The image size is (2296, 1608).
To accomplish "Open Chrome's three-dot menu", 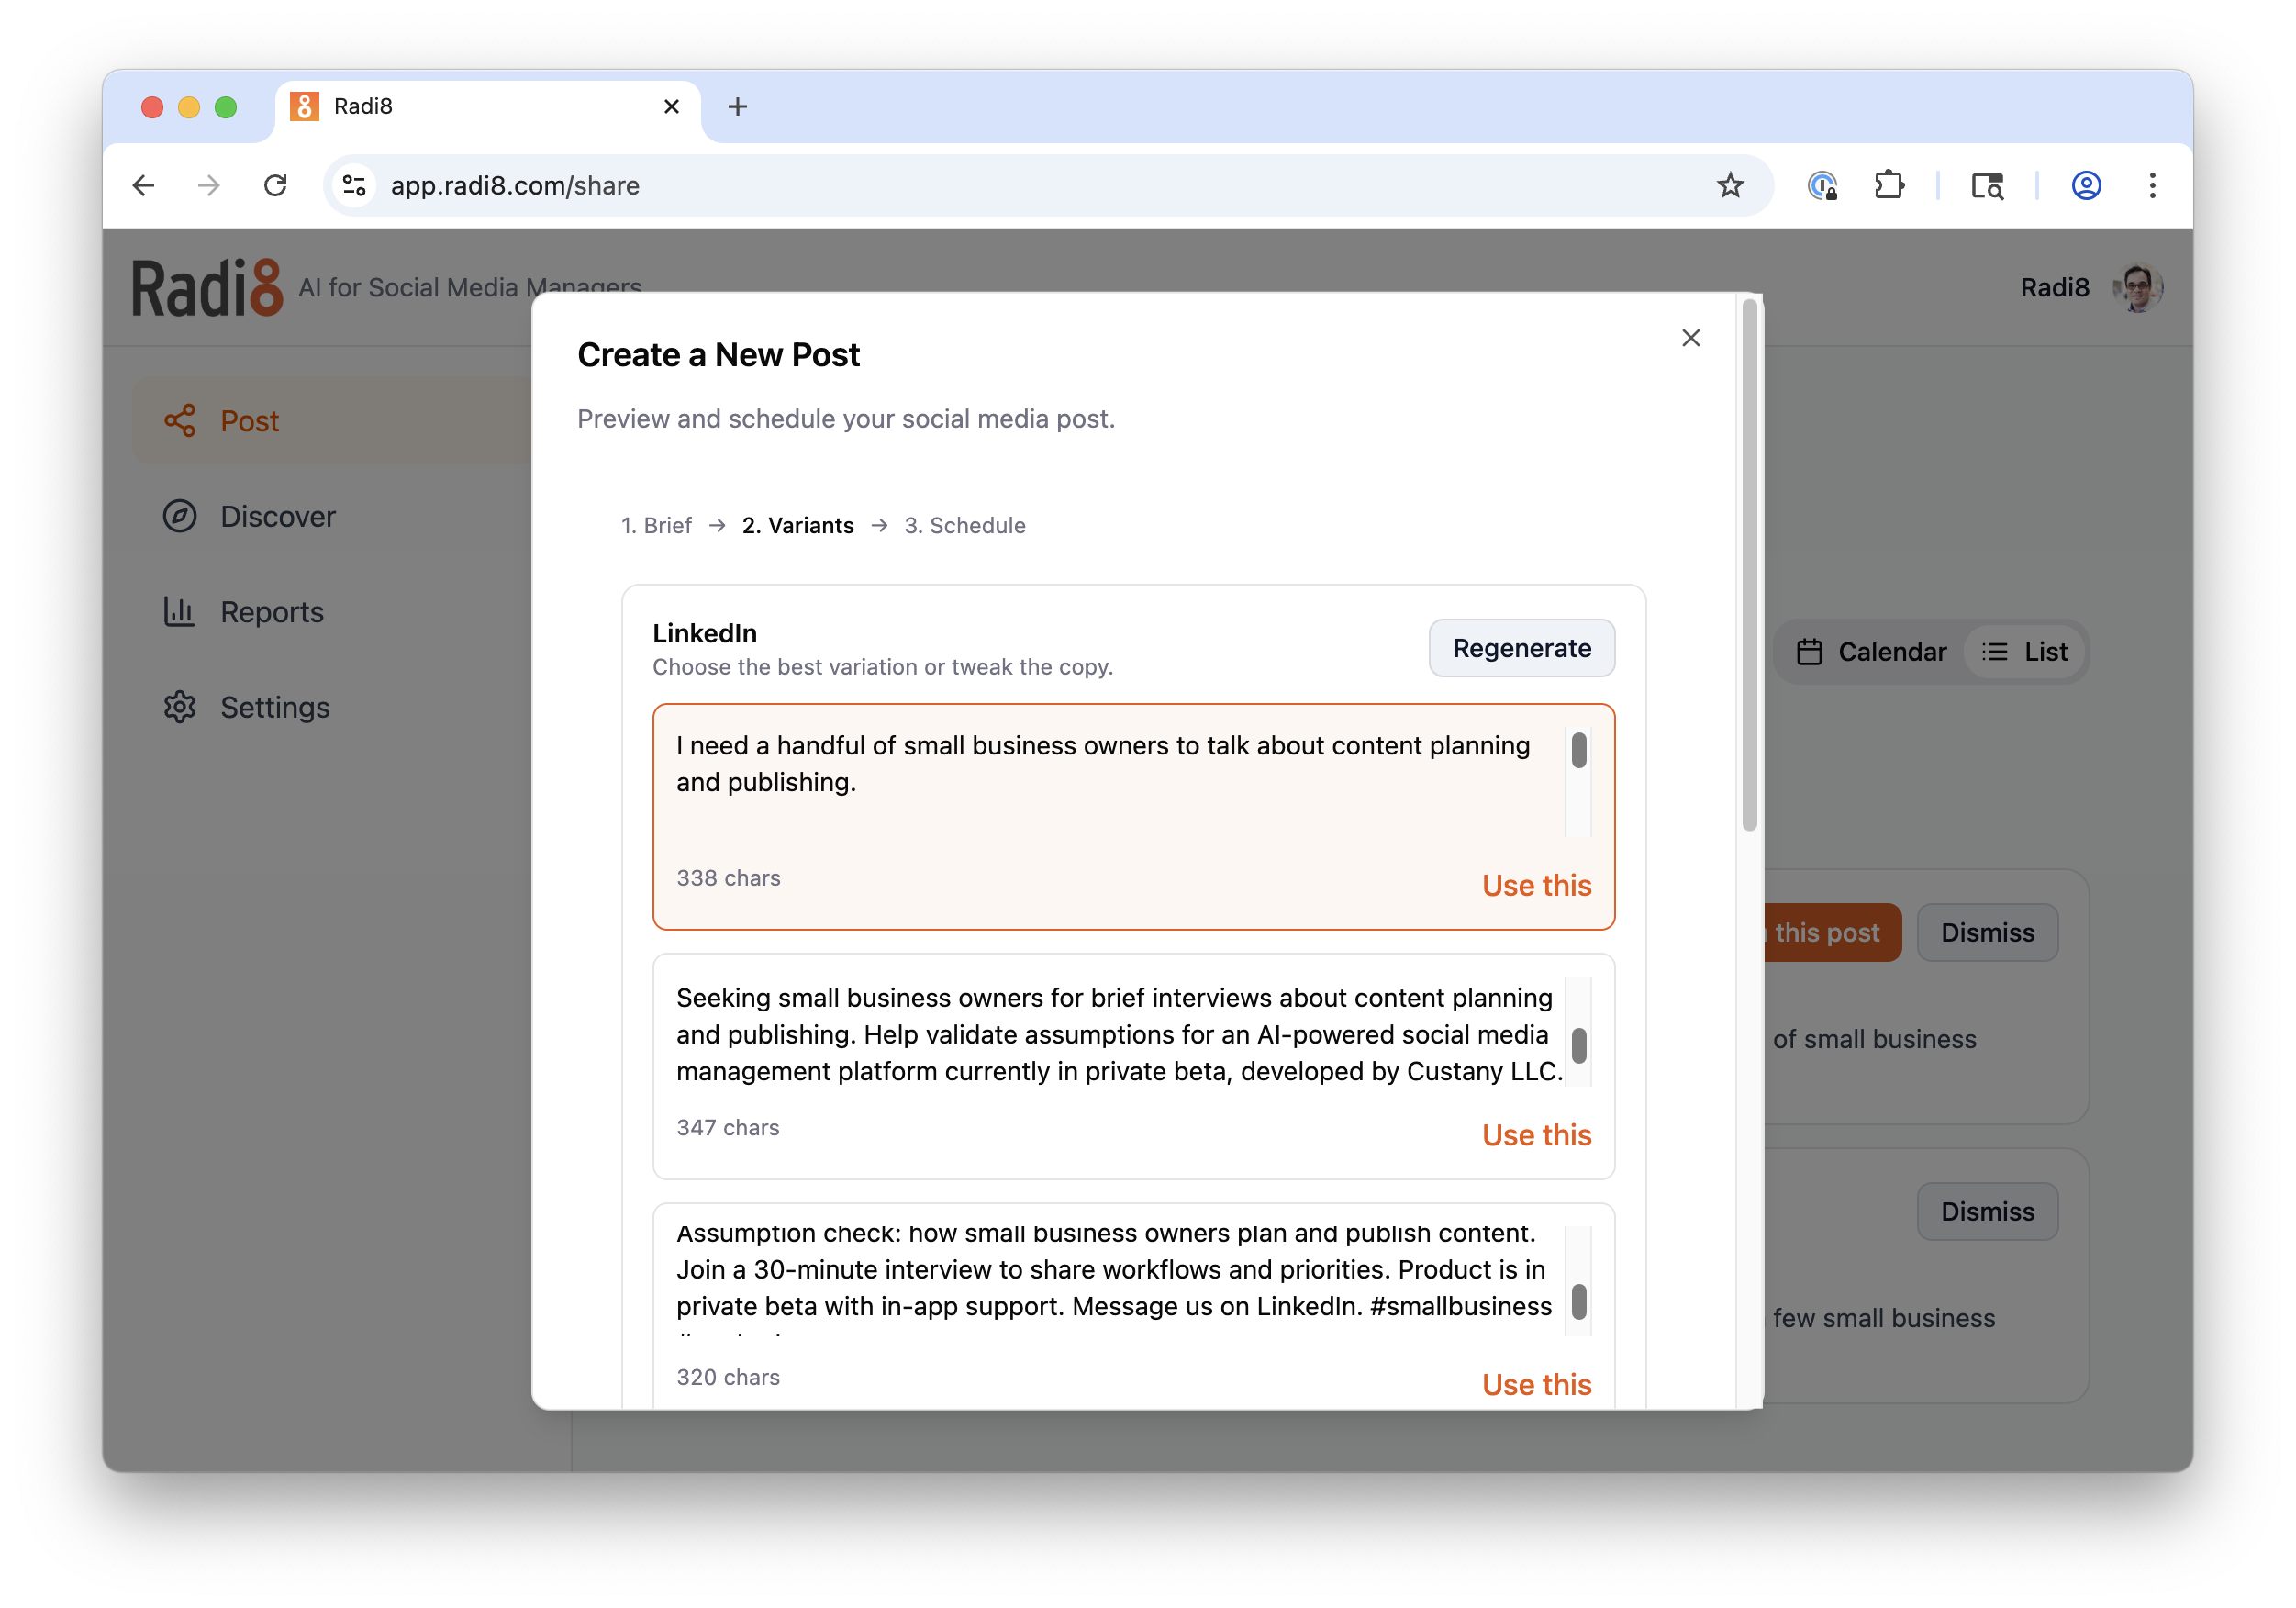I will point(2152,185).
